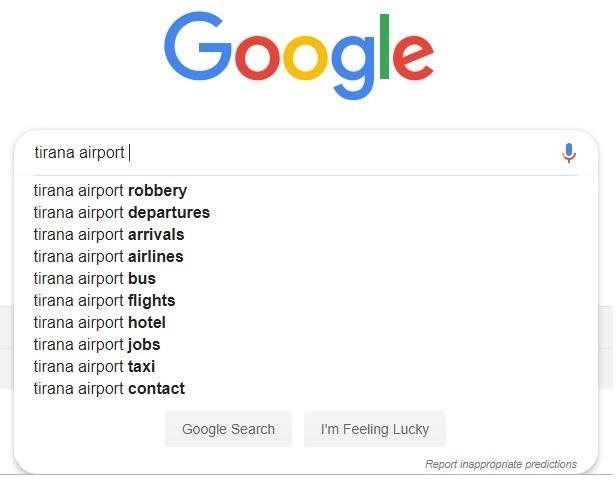Choose the 'tirana airport taxi' suggestion
The height and width of the screenshot is (486, 616).
[x=94, y=366]
